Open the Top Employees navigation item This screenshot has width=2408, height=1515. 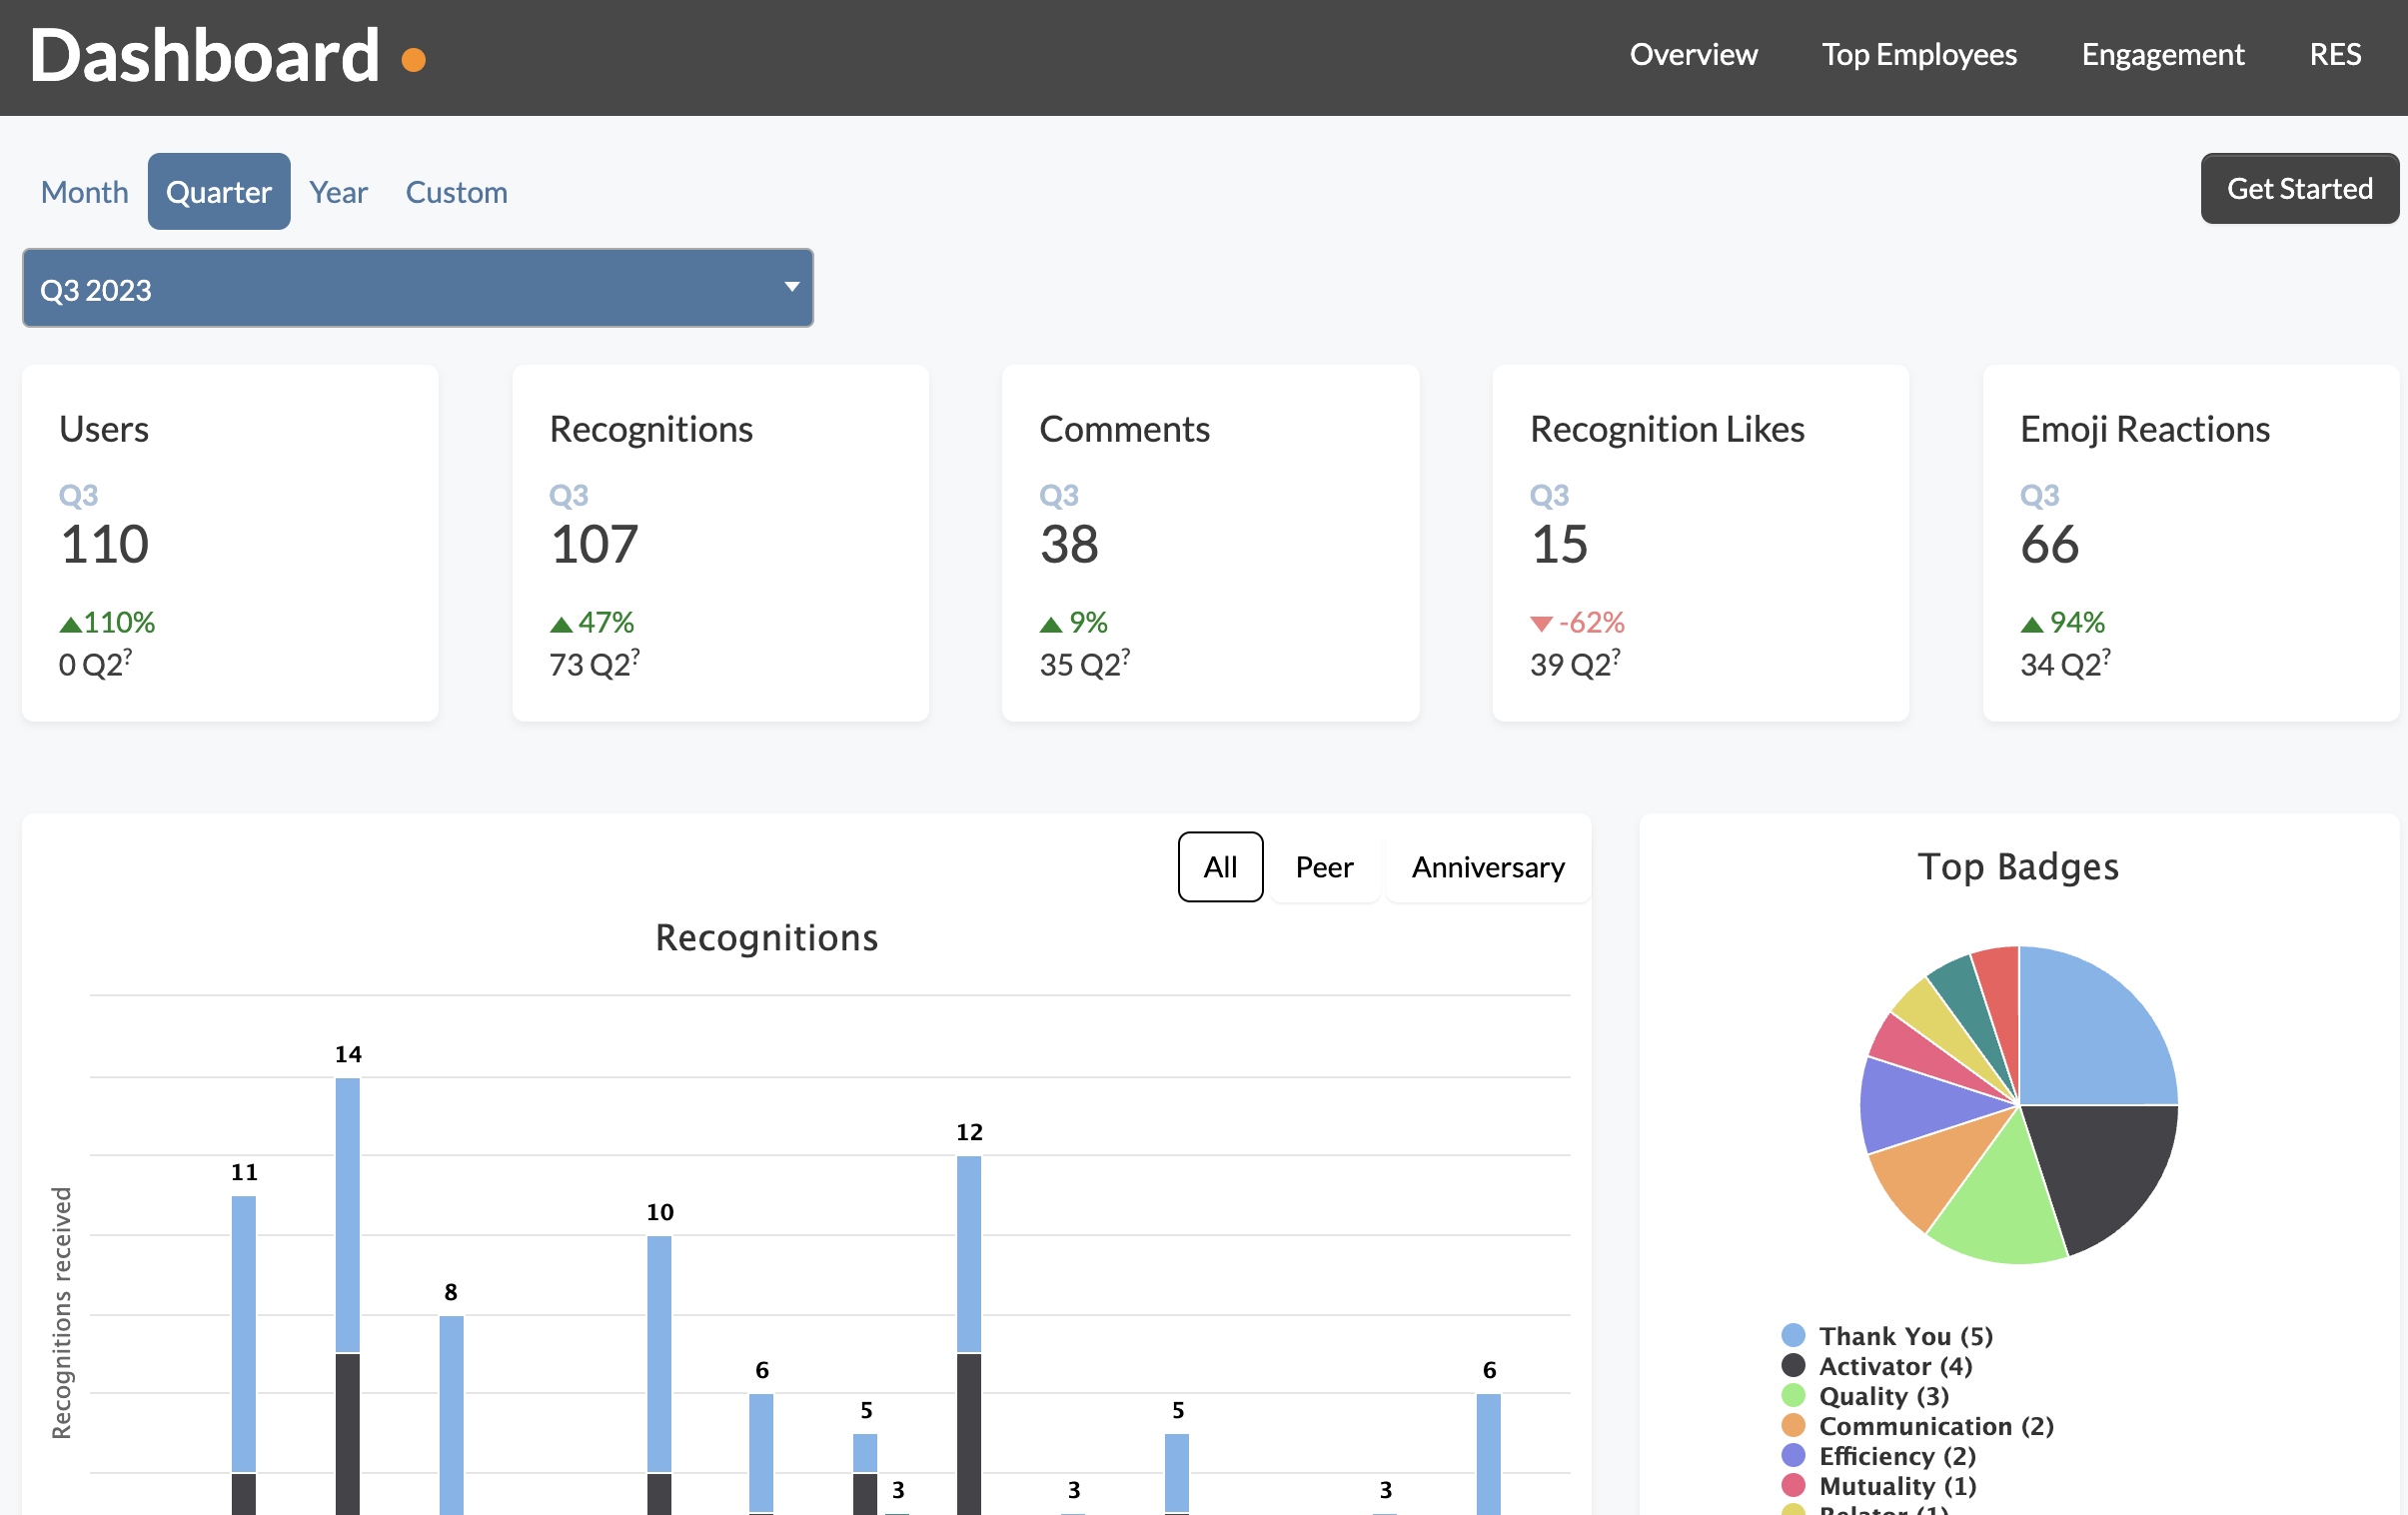tap(1919, 55)
